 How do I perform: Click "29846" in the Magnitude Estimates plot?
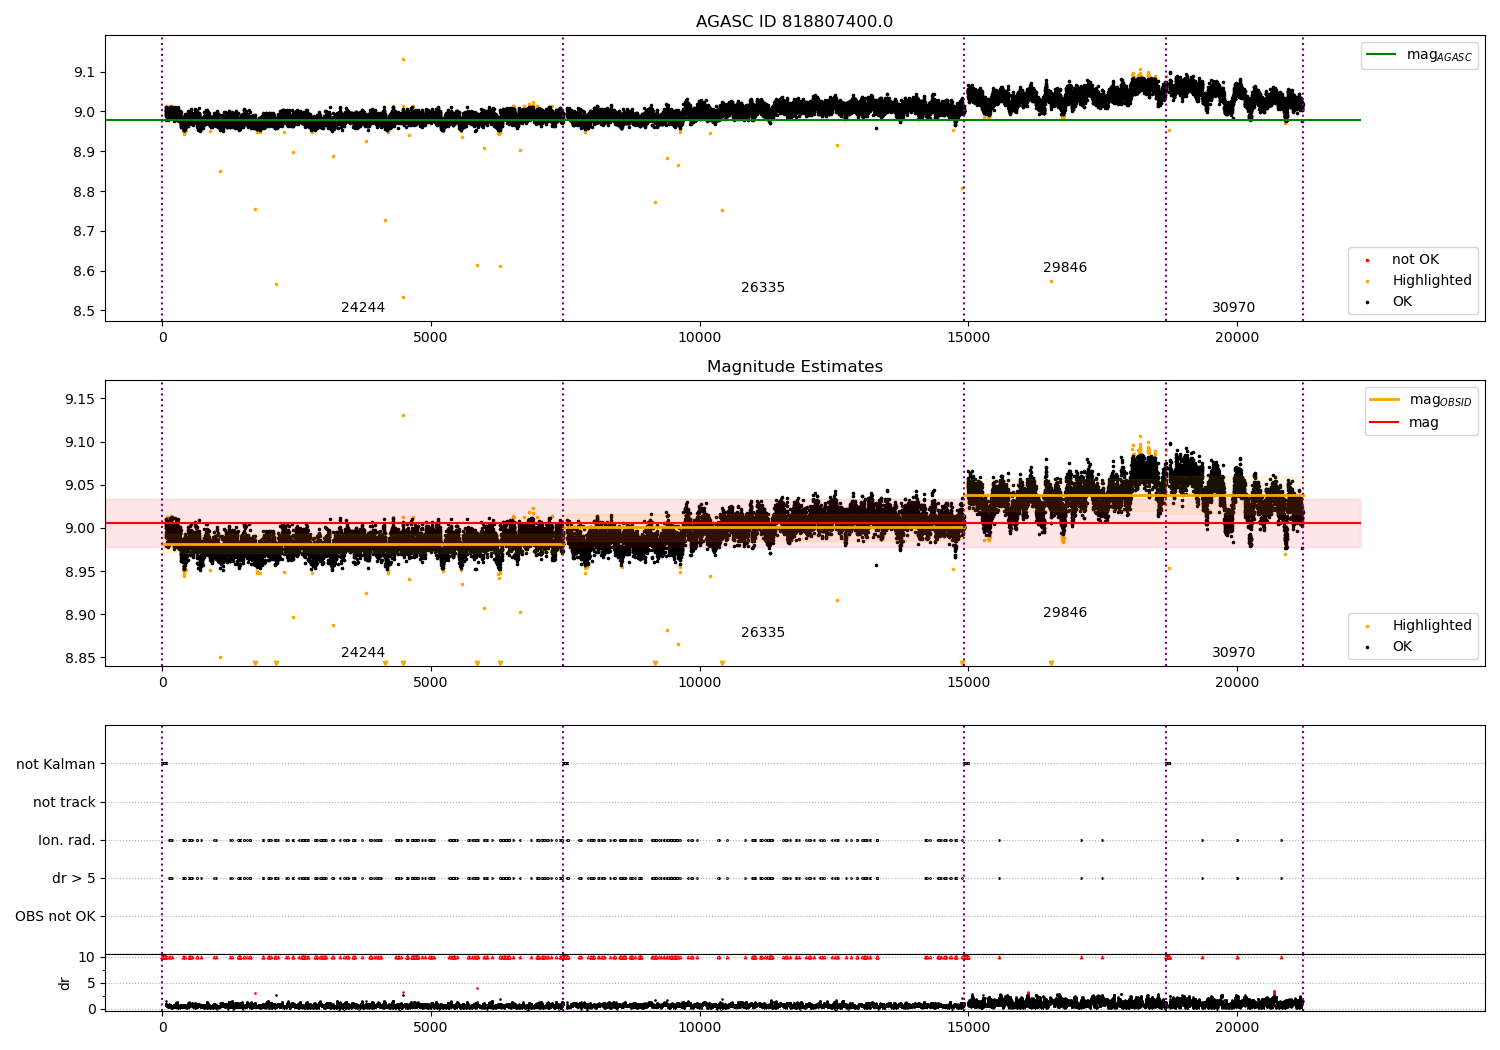click(1065, 613)
